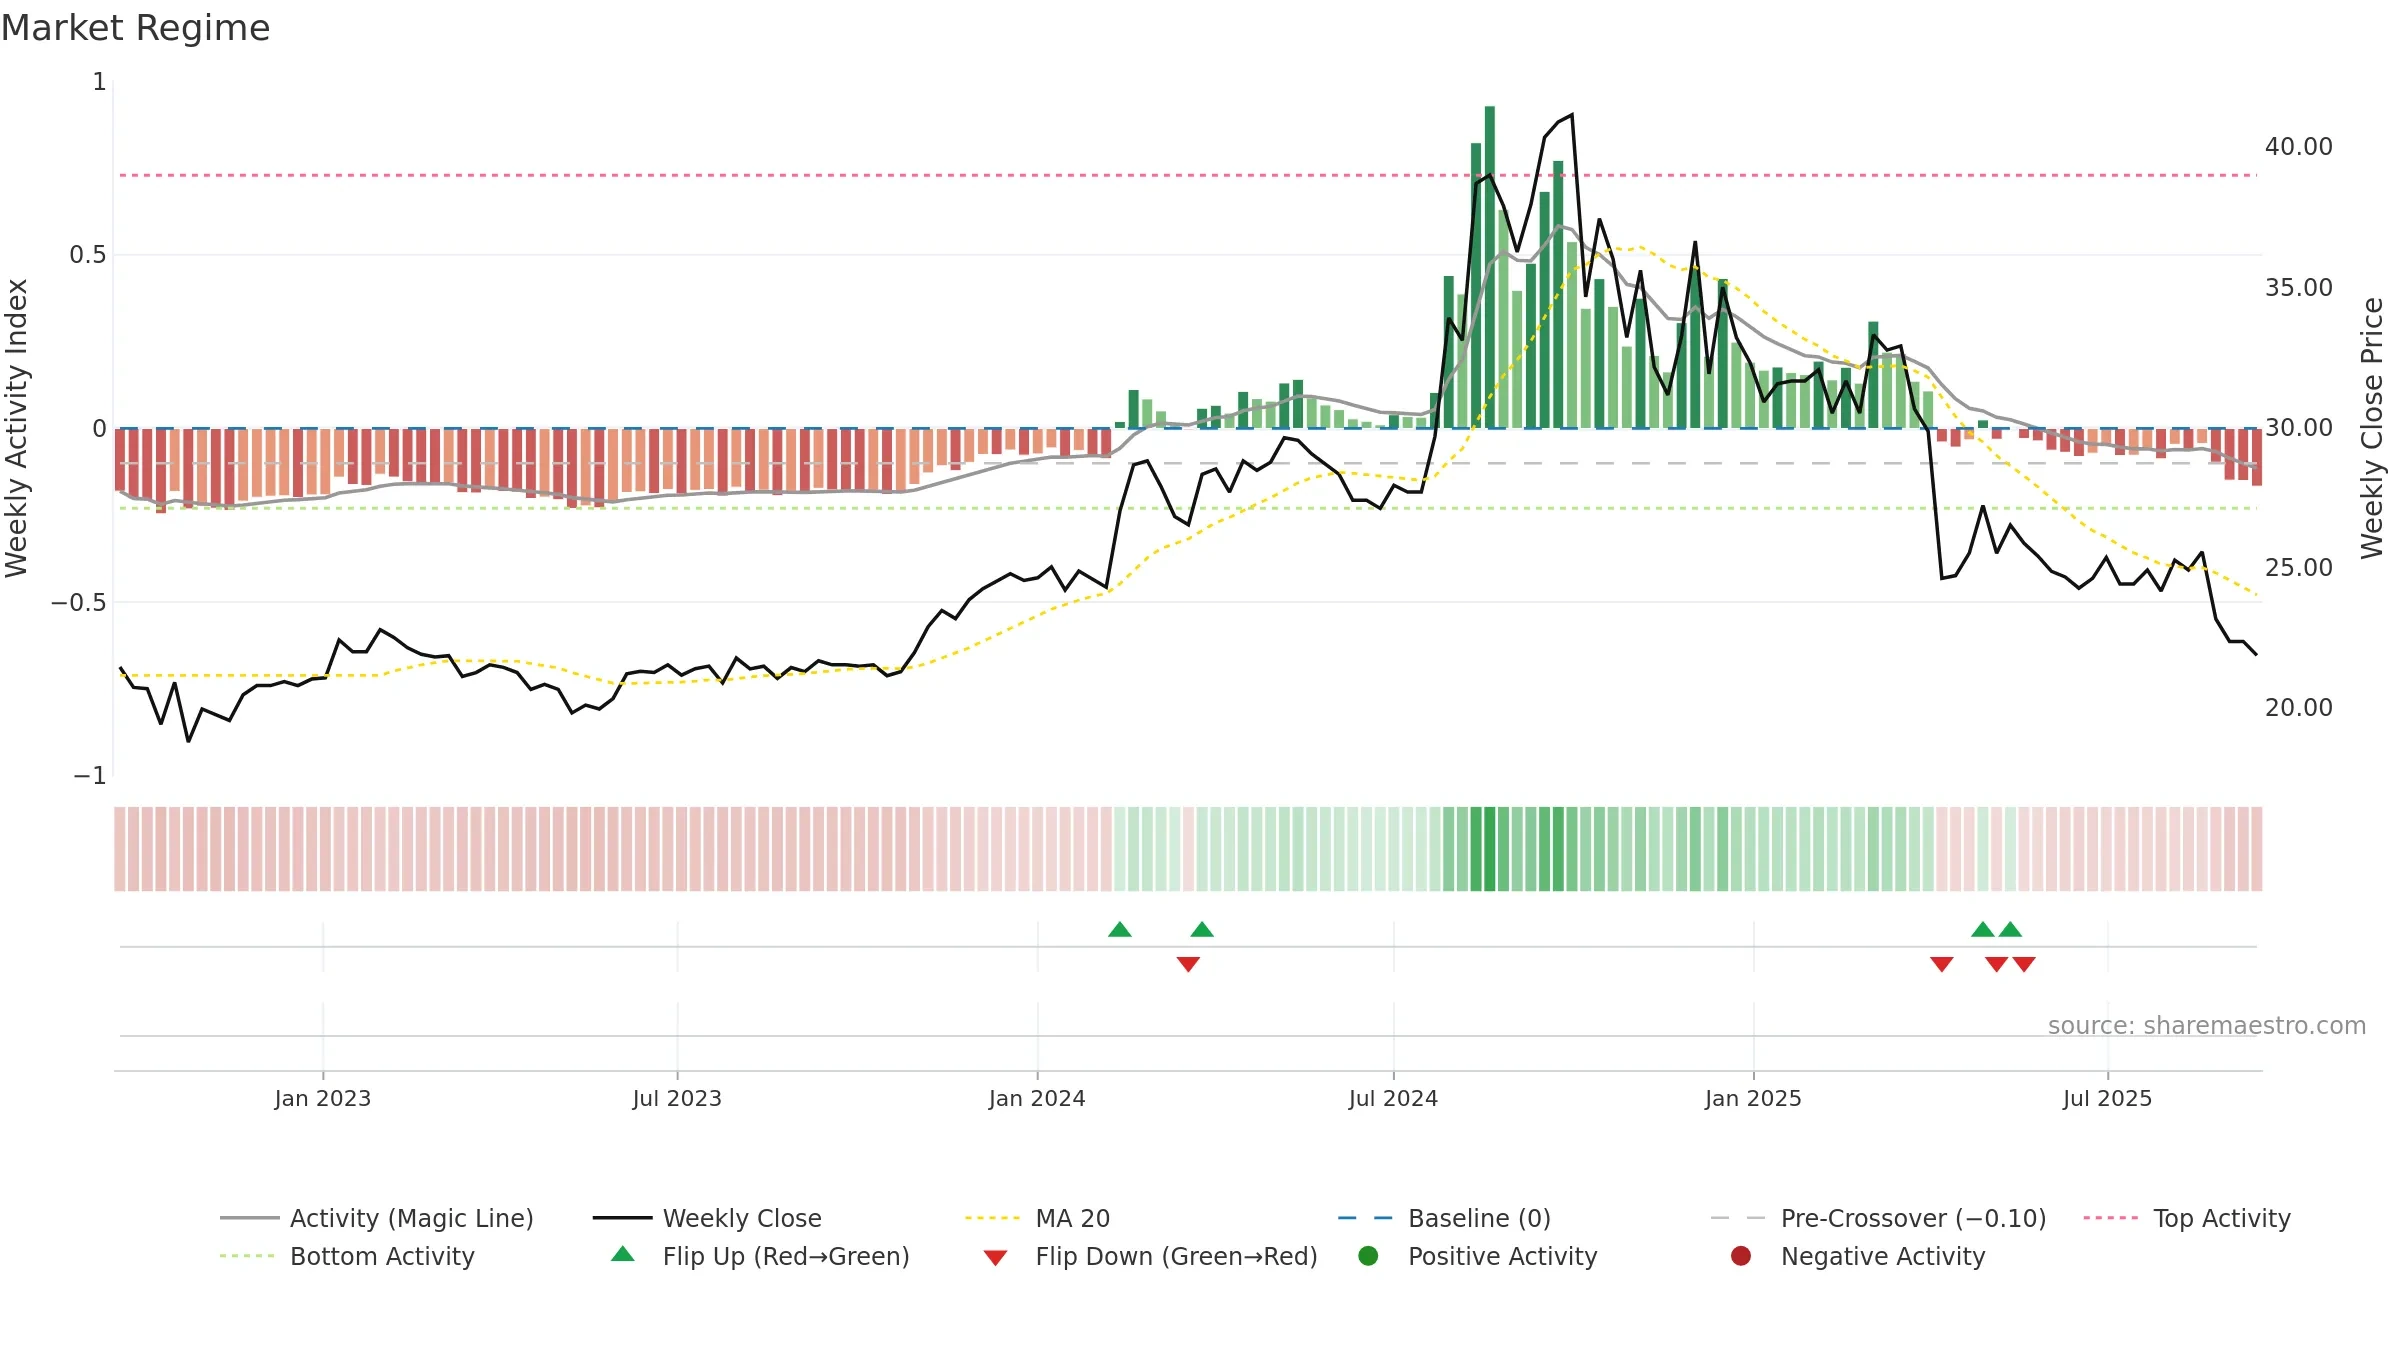Click the first red flip-down marker in 2025

[x=1942, y=964]
